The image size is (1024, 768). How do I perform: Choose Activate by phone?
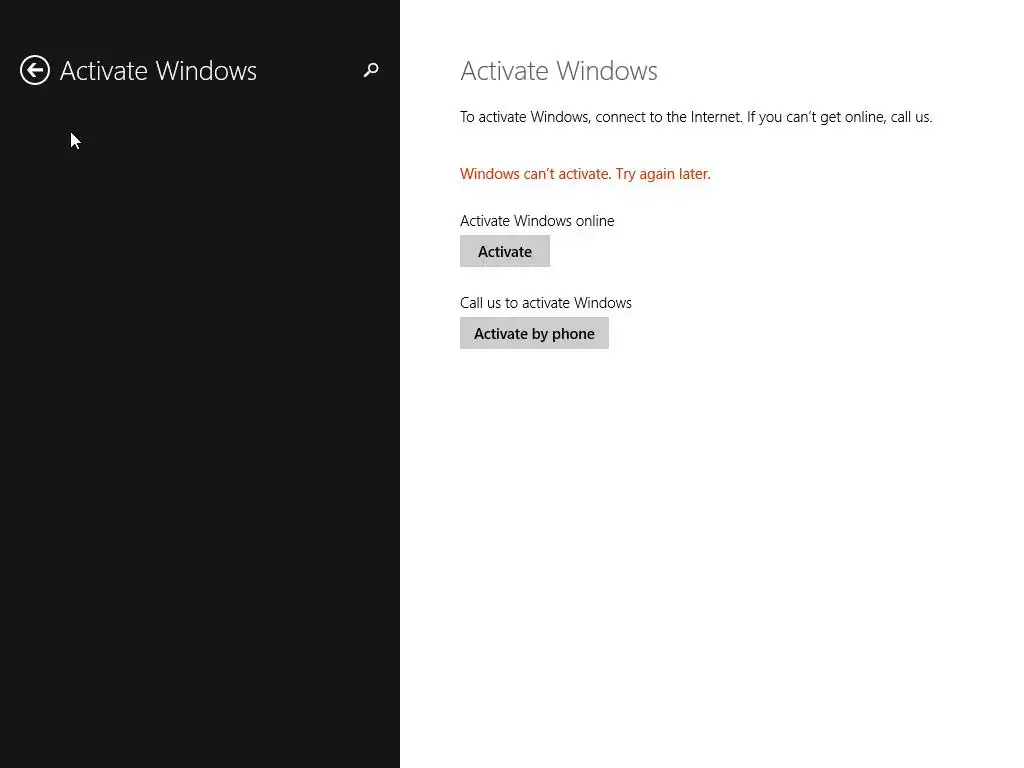[x=534, y=333]
